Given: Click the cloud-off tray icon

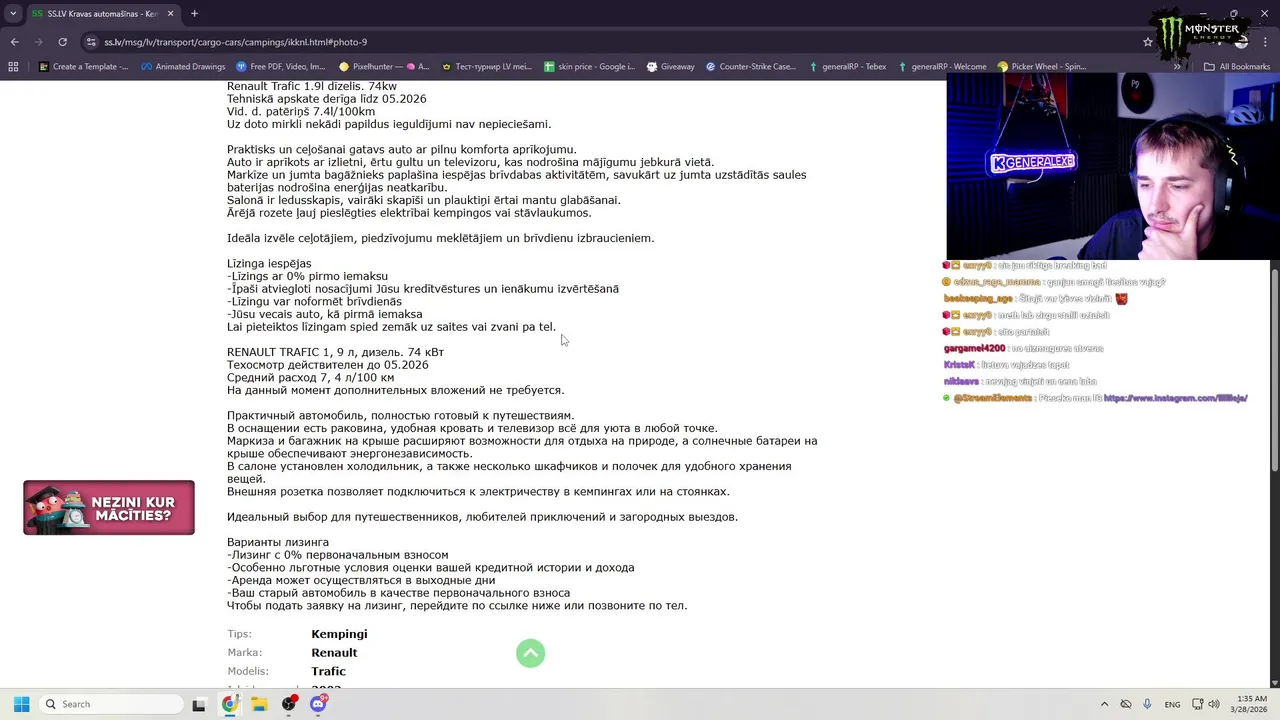Looking at the screenshot, I should [x=1125, y=704].
